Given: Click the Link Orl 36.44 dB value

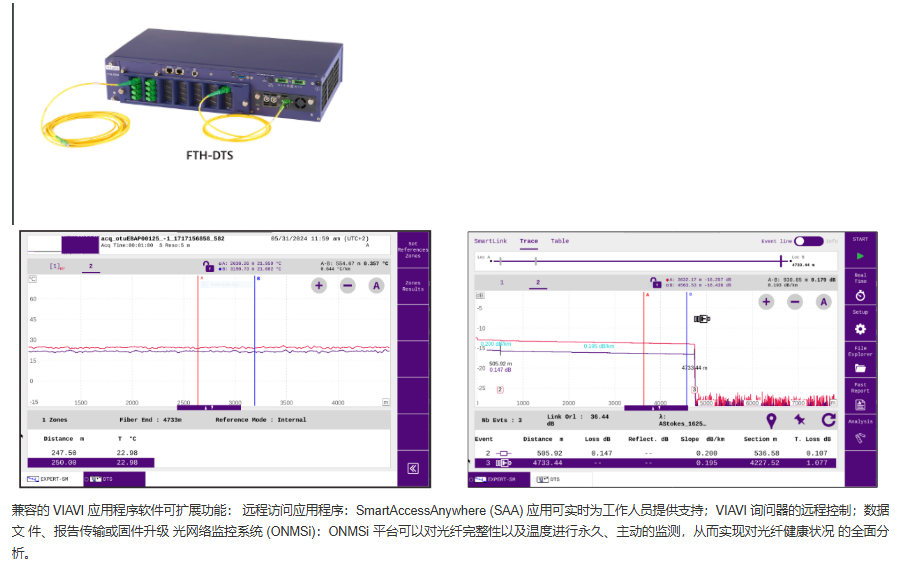Looking at the screenshot, I should pyautogui.click(x=577, y=420).
